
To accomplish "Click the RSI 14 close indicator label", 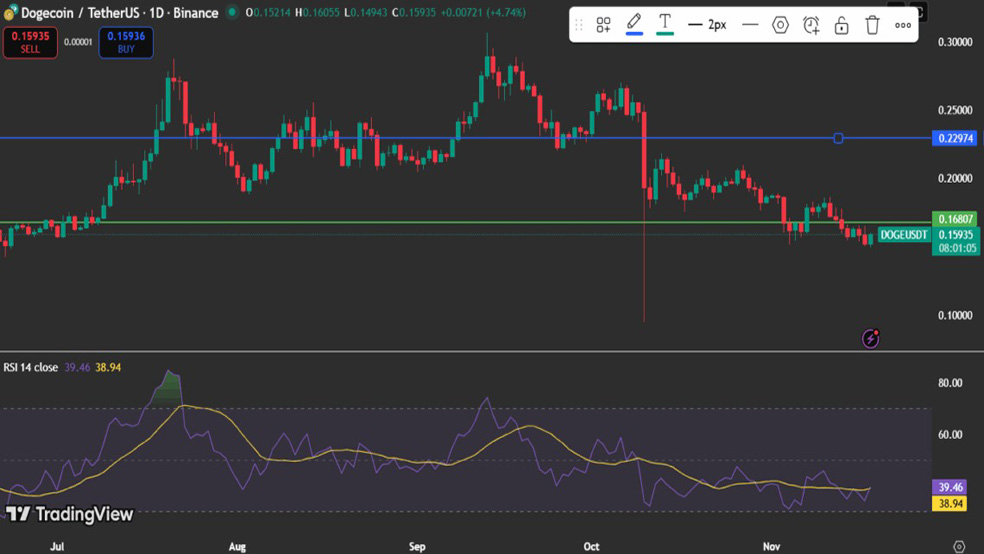I will [x=30, y=367].
